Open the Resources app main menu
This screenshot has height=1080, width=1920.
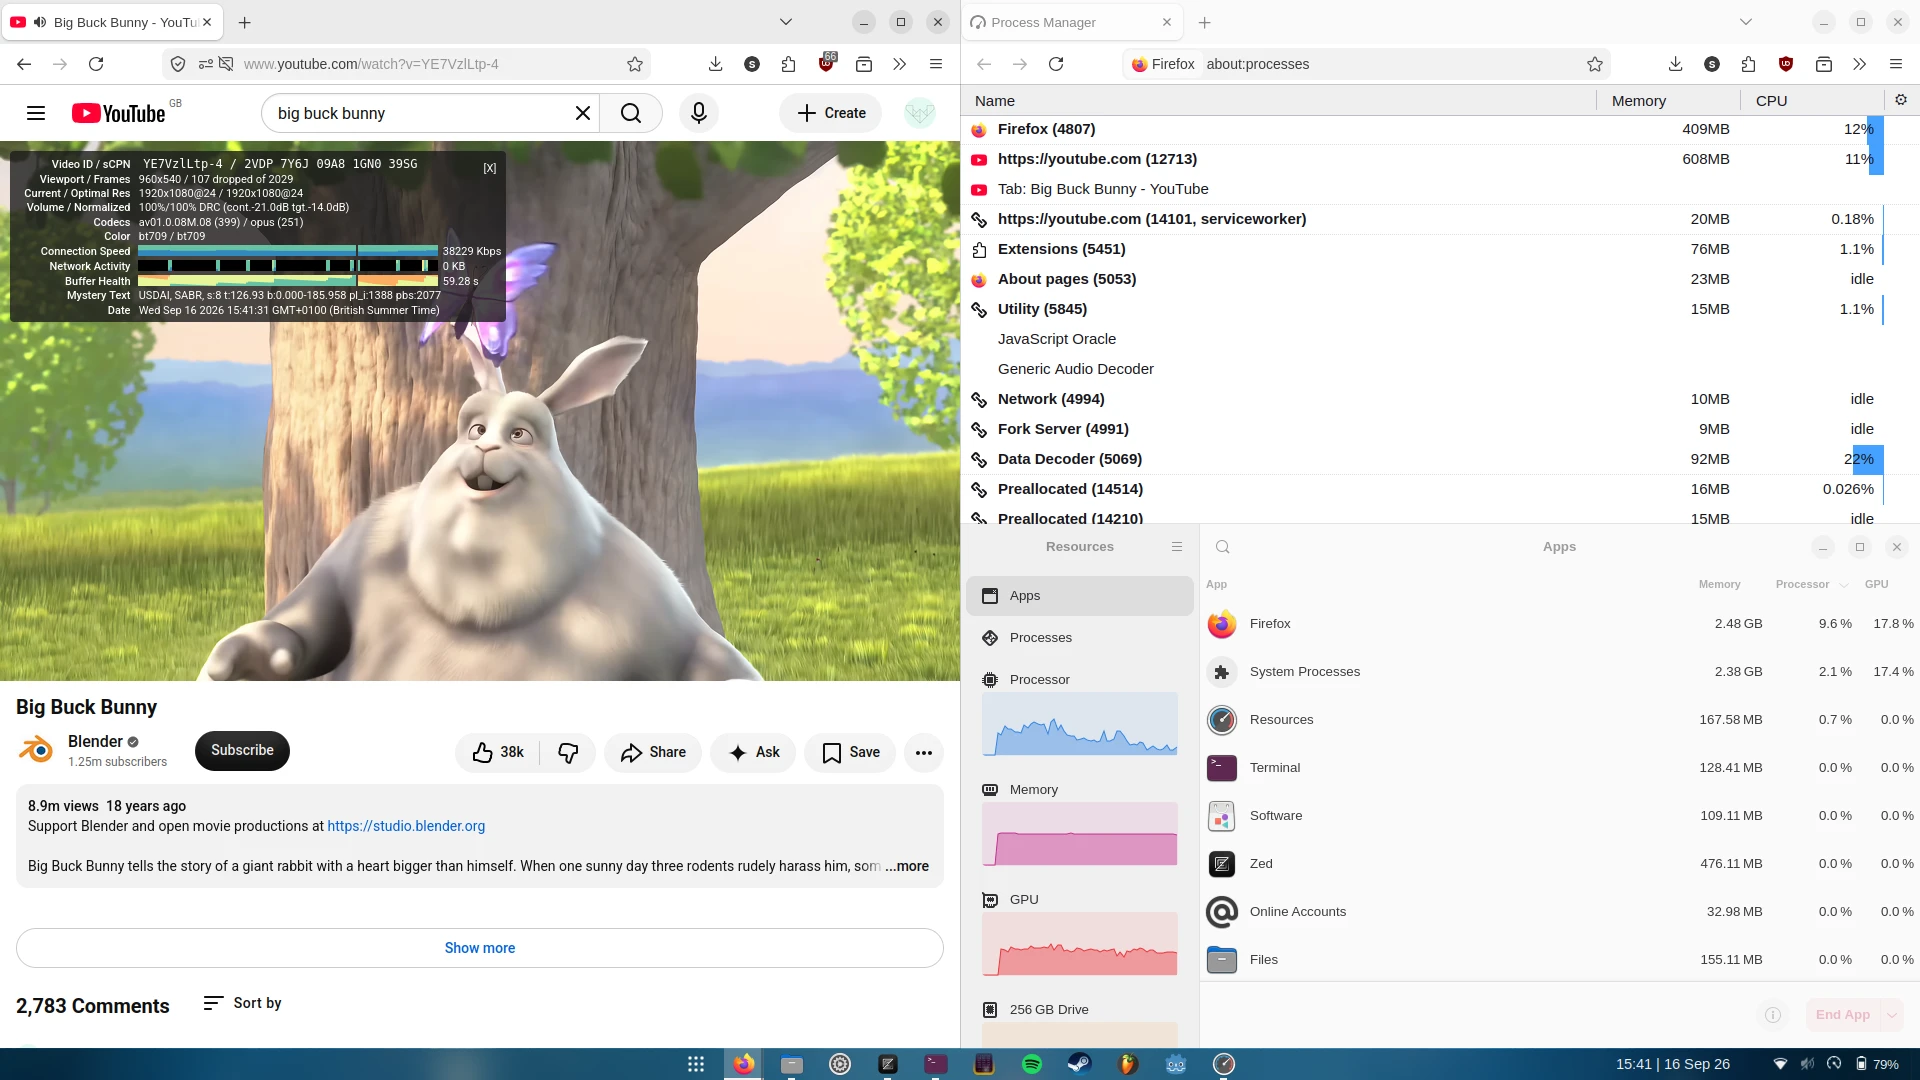[x=1177, y=547]
